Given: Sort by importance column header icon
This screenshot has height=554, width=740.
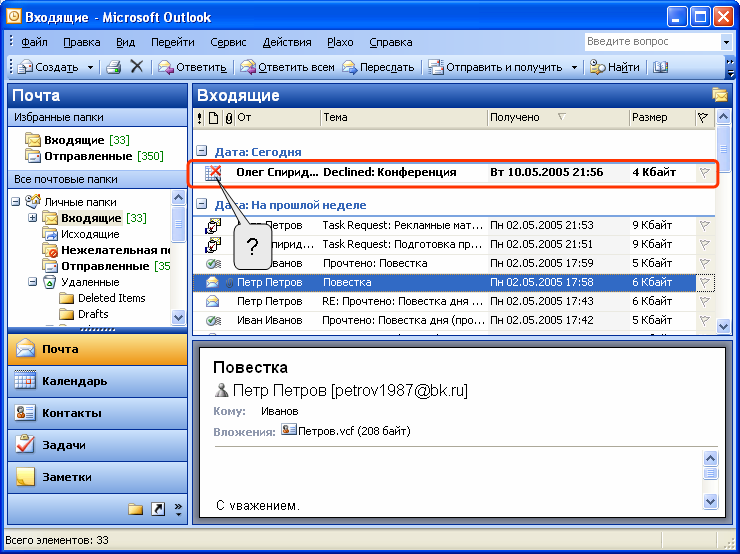Looking at the screenshot, I should (x=200, y=118).
